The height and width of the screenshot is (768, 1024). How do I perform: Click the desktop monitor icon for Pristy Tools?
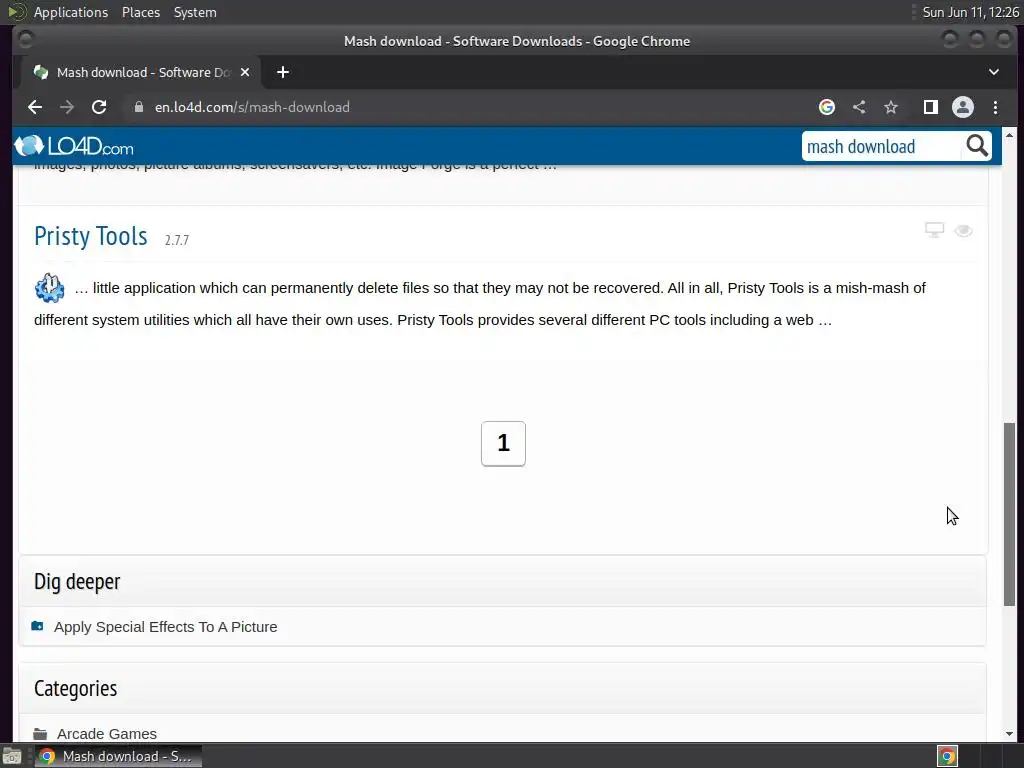click(935, 230)
